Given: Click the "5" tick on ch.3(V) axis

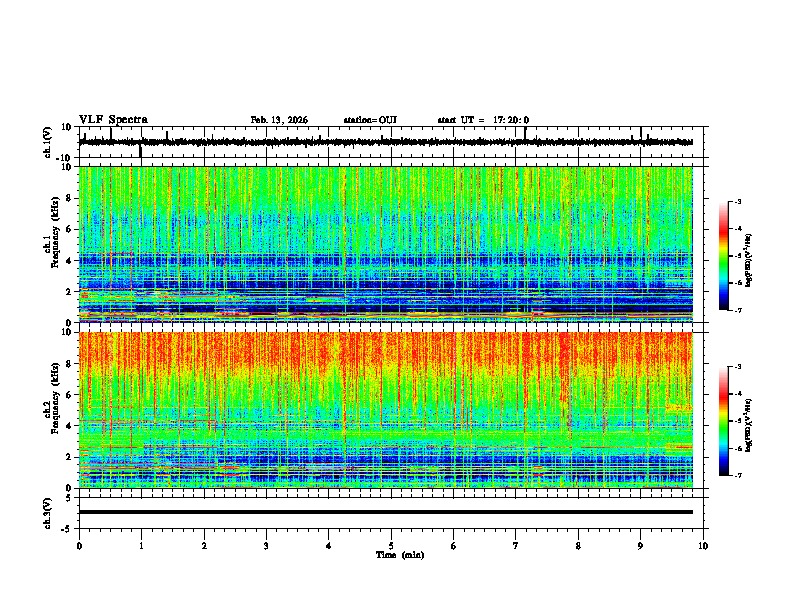Looking at the screenshot, I should 69,498.
